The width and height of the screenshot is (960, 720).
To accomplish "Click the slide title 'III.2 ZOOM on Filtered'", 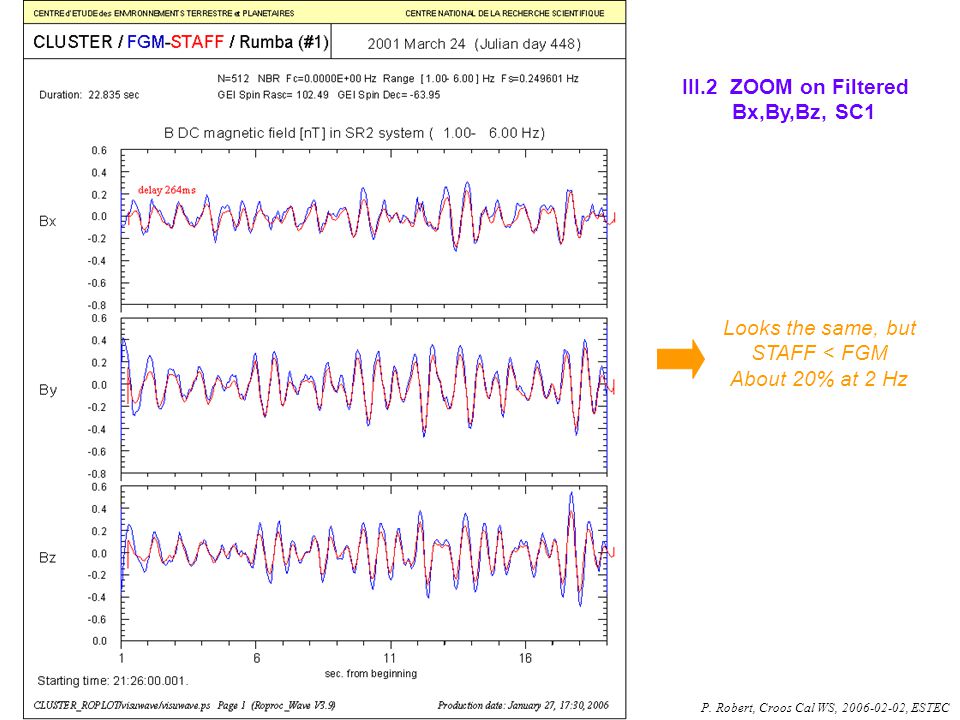I will [x=795, y=87].
